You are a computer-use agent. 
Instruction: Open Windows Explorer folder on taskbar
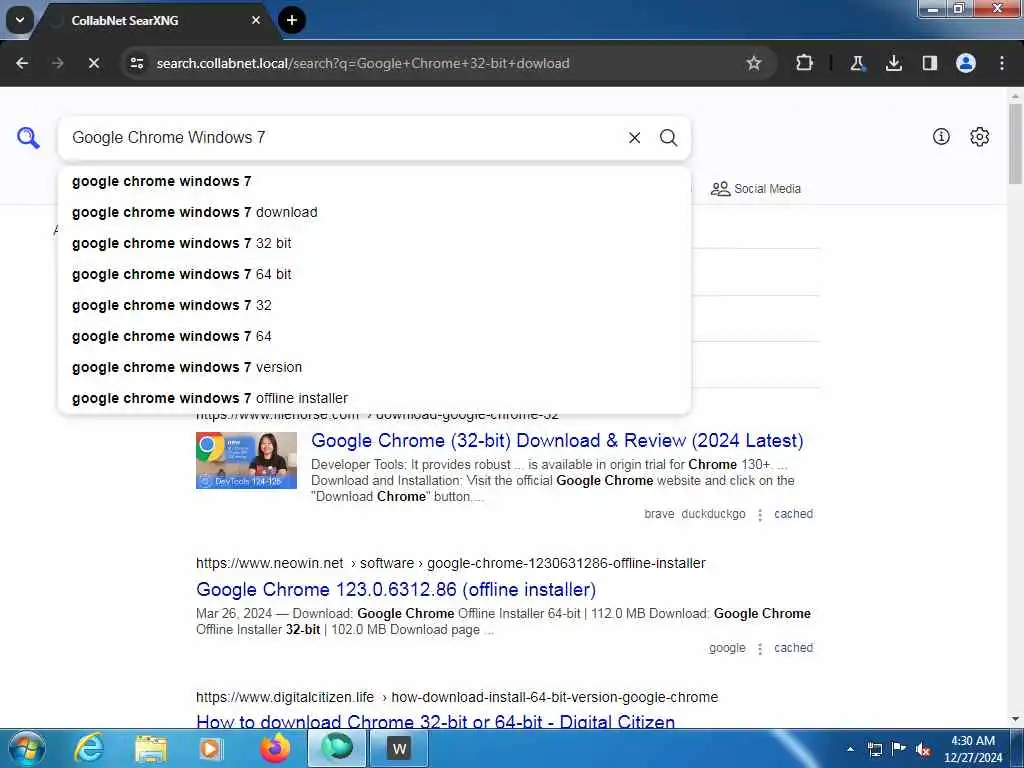click(x=151, y=748)
